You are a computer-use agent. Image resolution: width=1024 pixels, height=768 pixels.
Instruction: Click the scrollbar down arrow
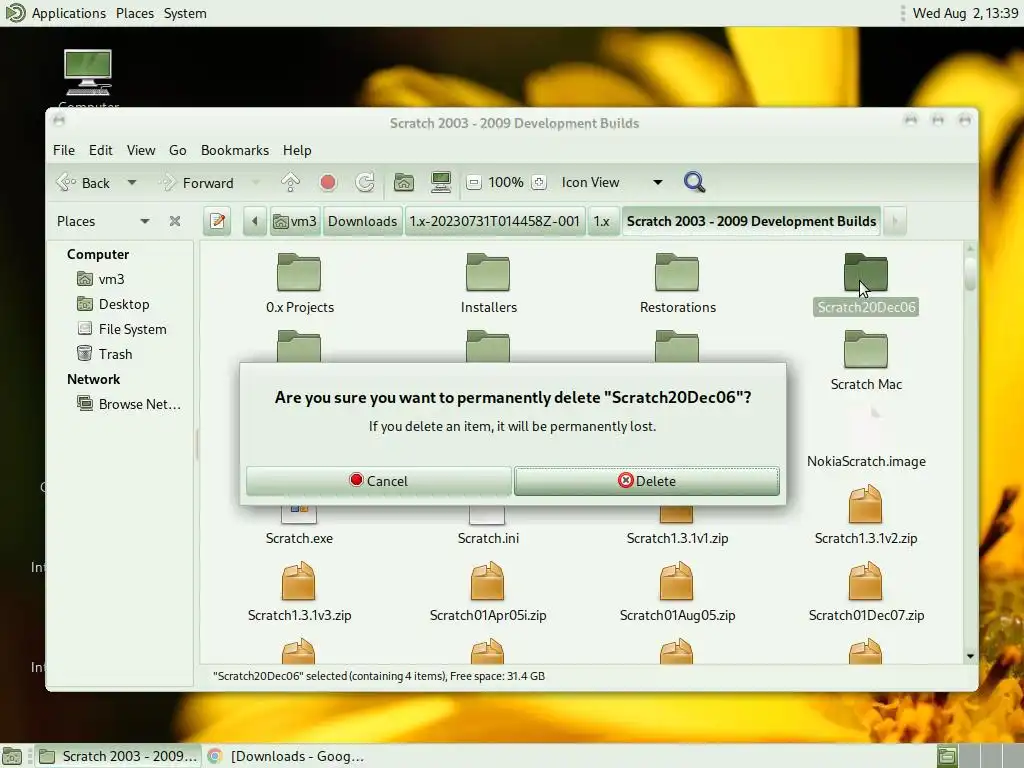click(x=970, y=656)
